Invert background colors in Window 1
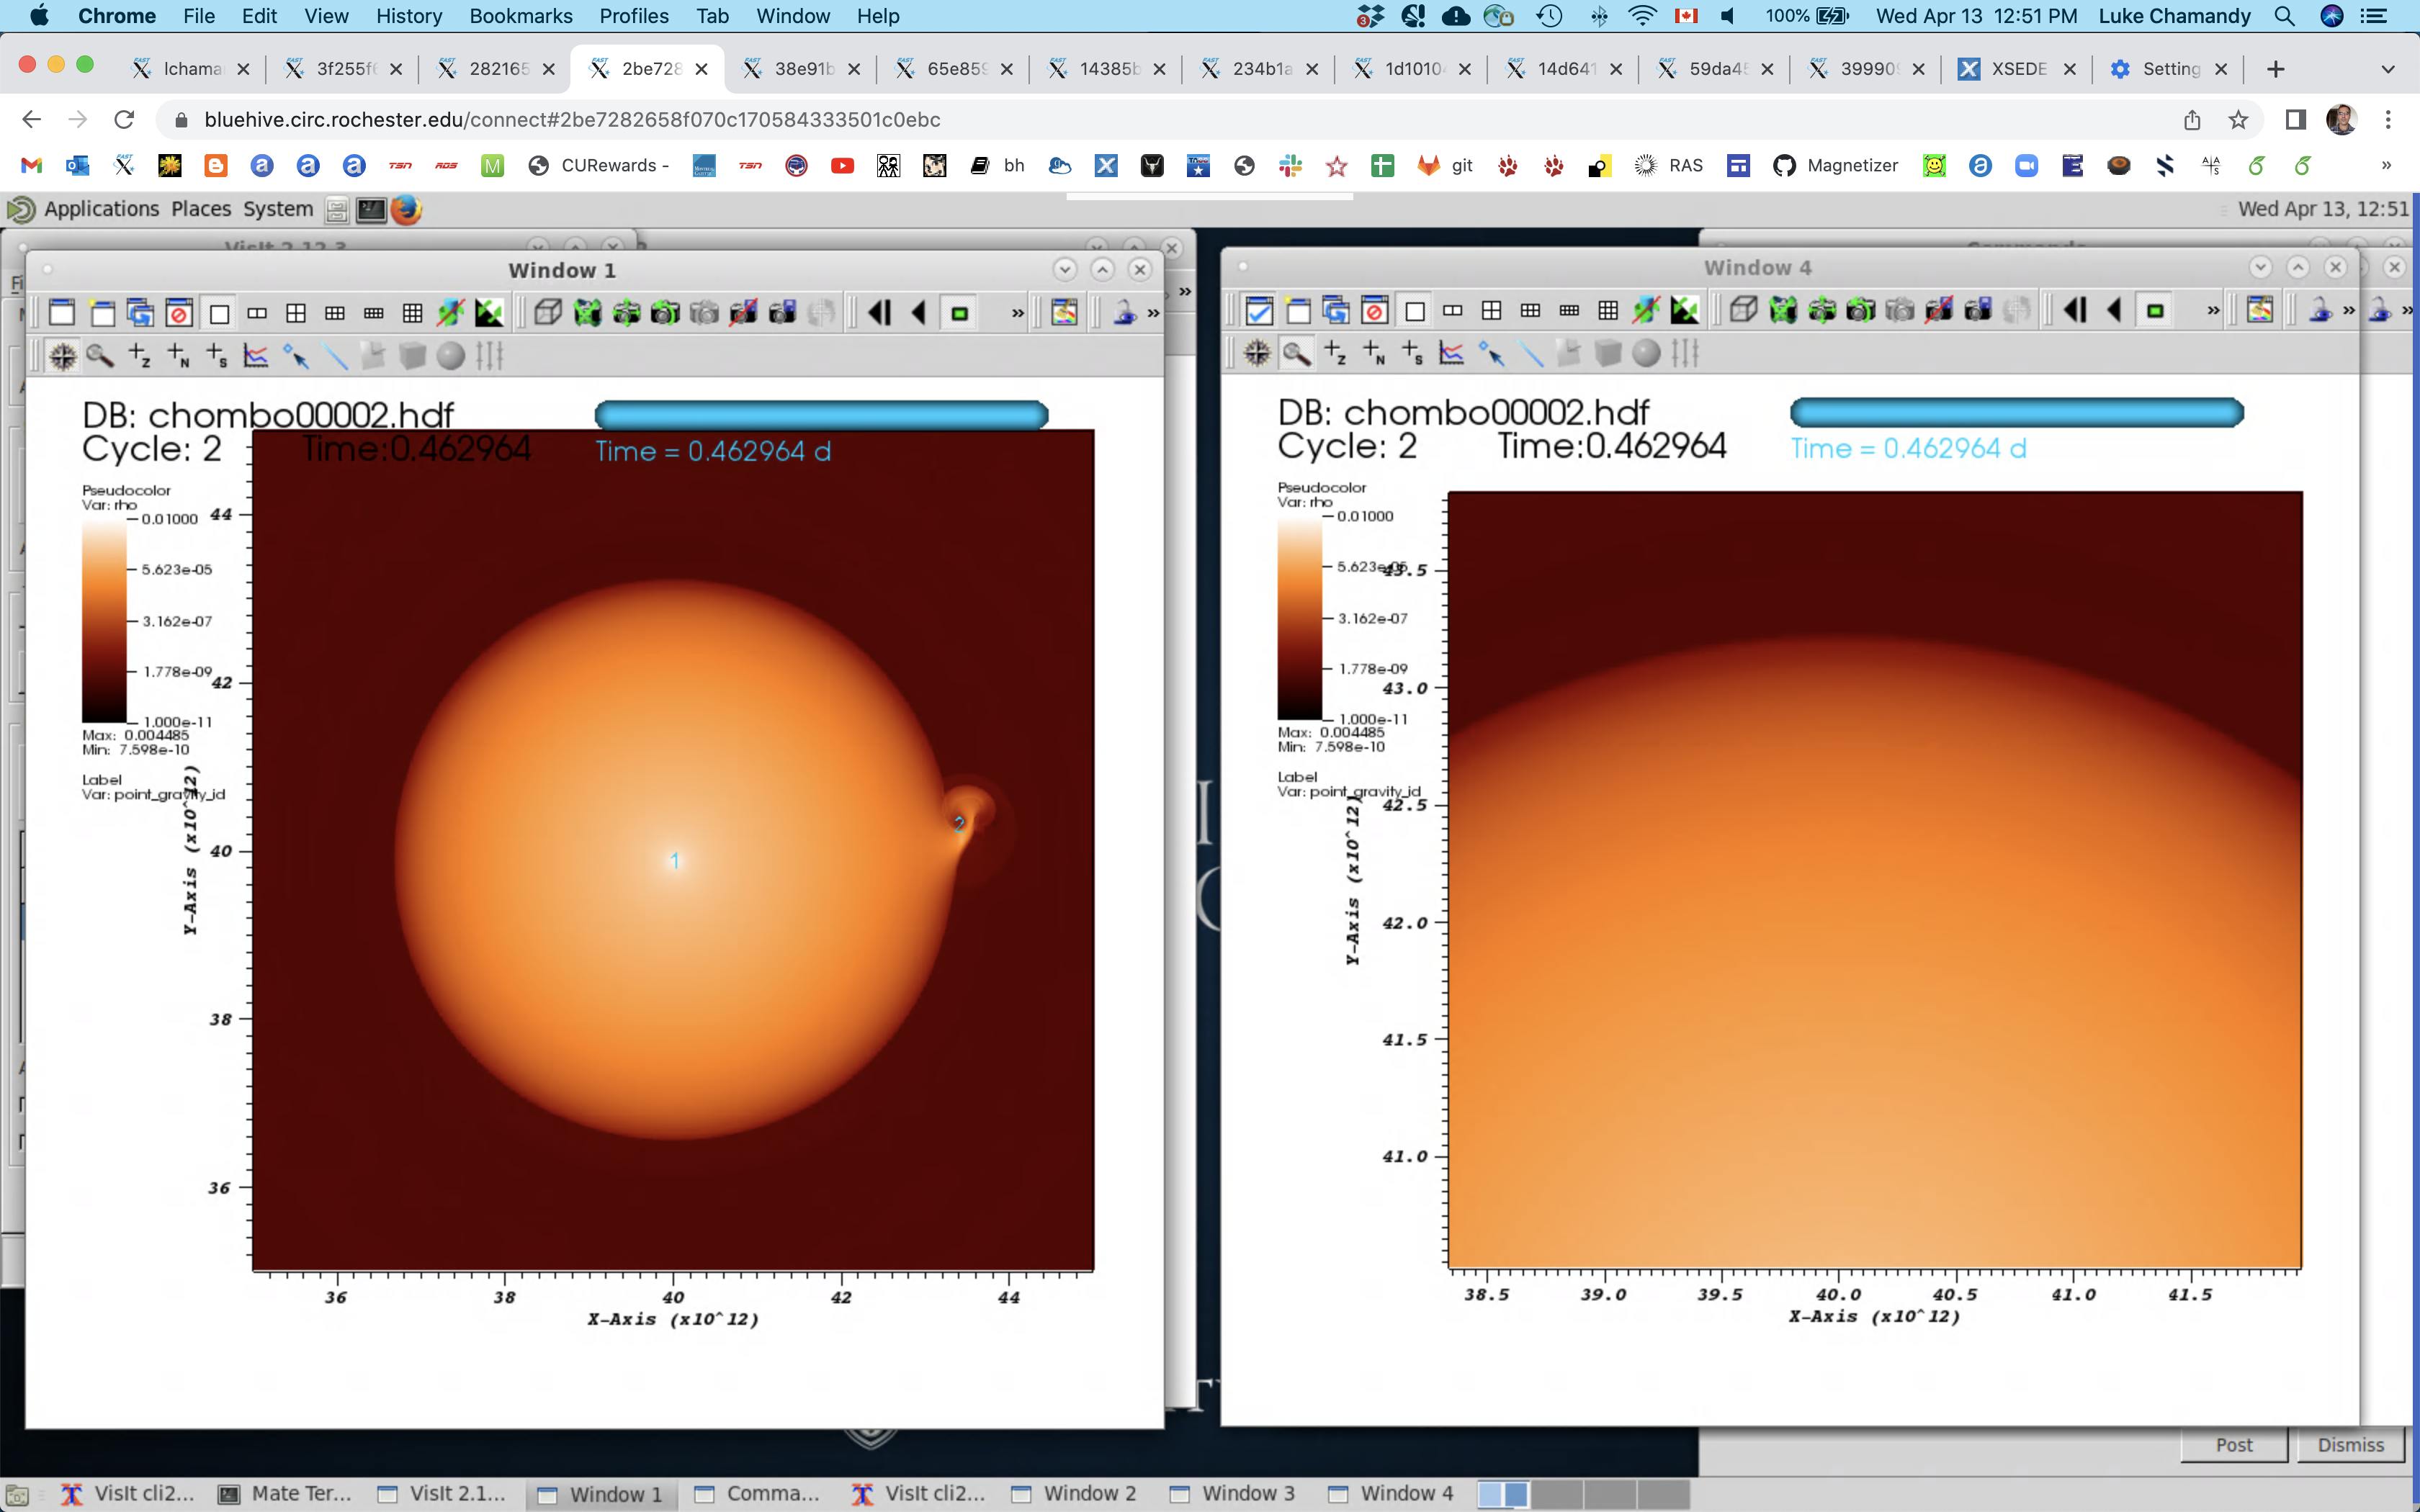The height and width of the screenshot is (1512, 2420). [489, 313]
